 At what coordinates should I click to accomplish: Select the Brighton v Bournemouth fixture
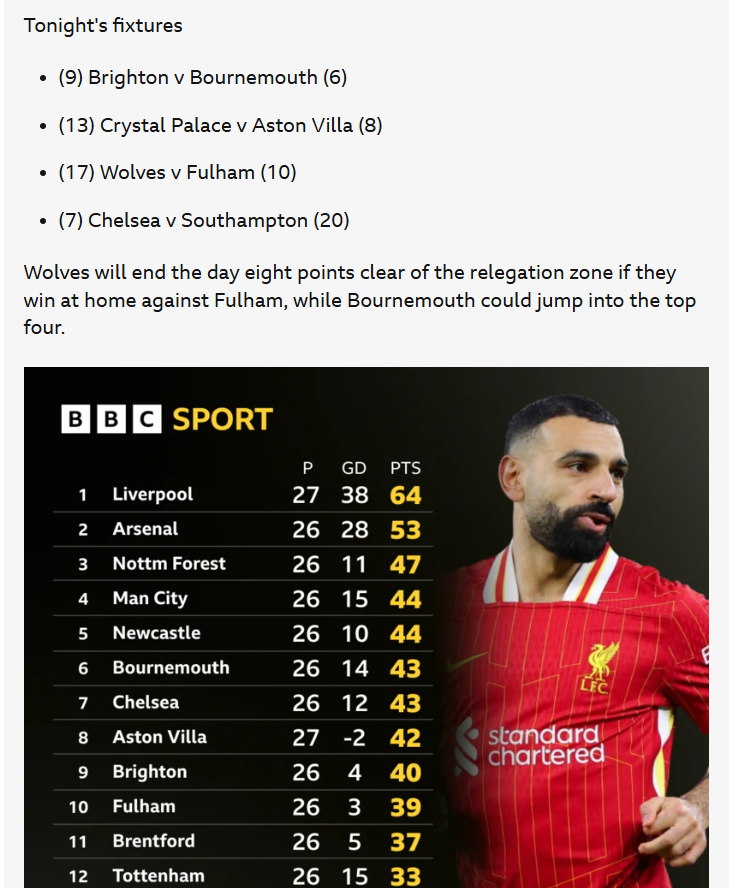202,77
